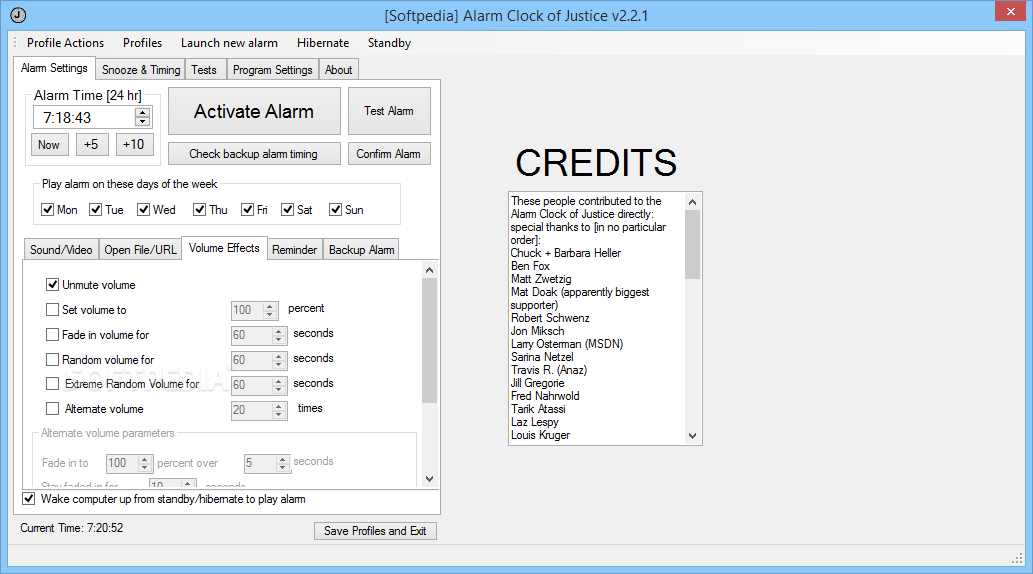Viewport: 1033px width, 574px height.
Task: Uncheck the Mon day checkbox
Action: tap(47, 210)
